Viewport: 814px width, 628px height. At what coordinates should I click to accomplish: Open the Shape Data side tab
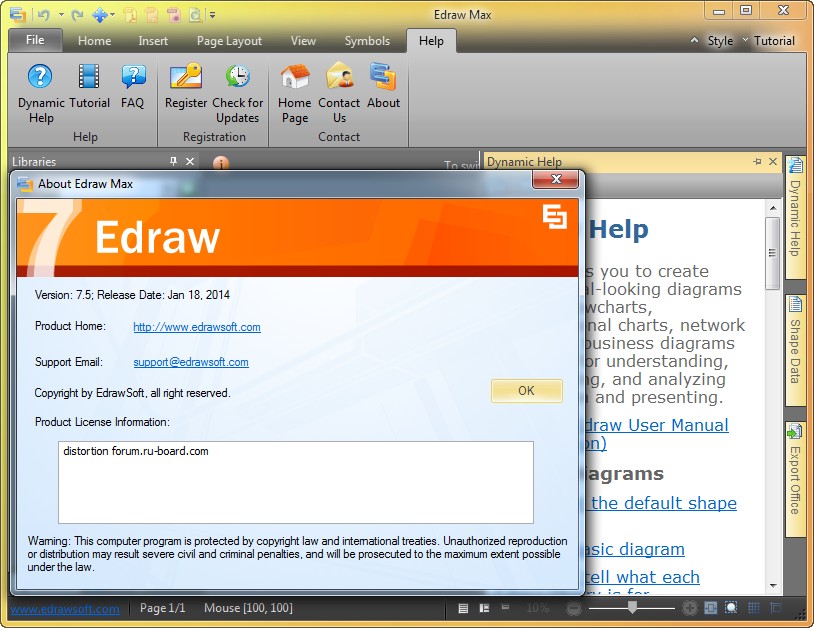point(795,351)
